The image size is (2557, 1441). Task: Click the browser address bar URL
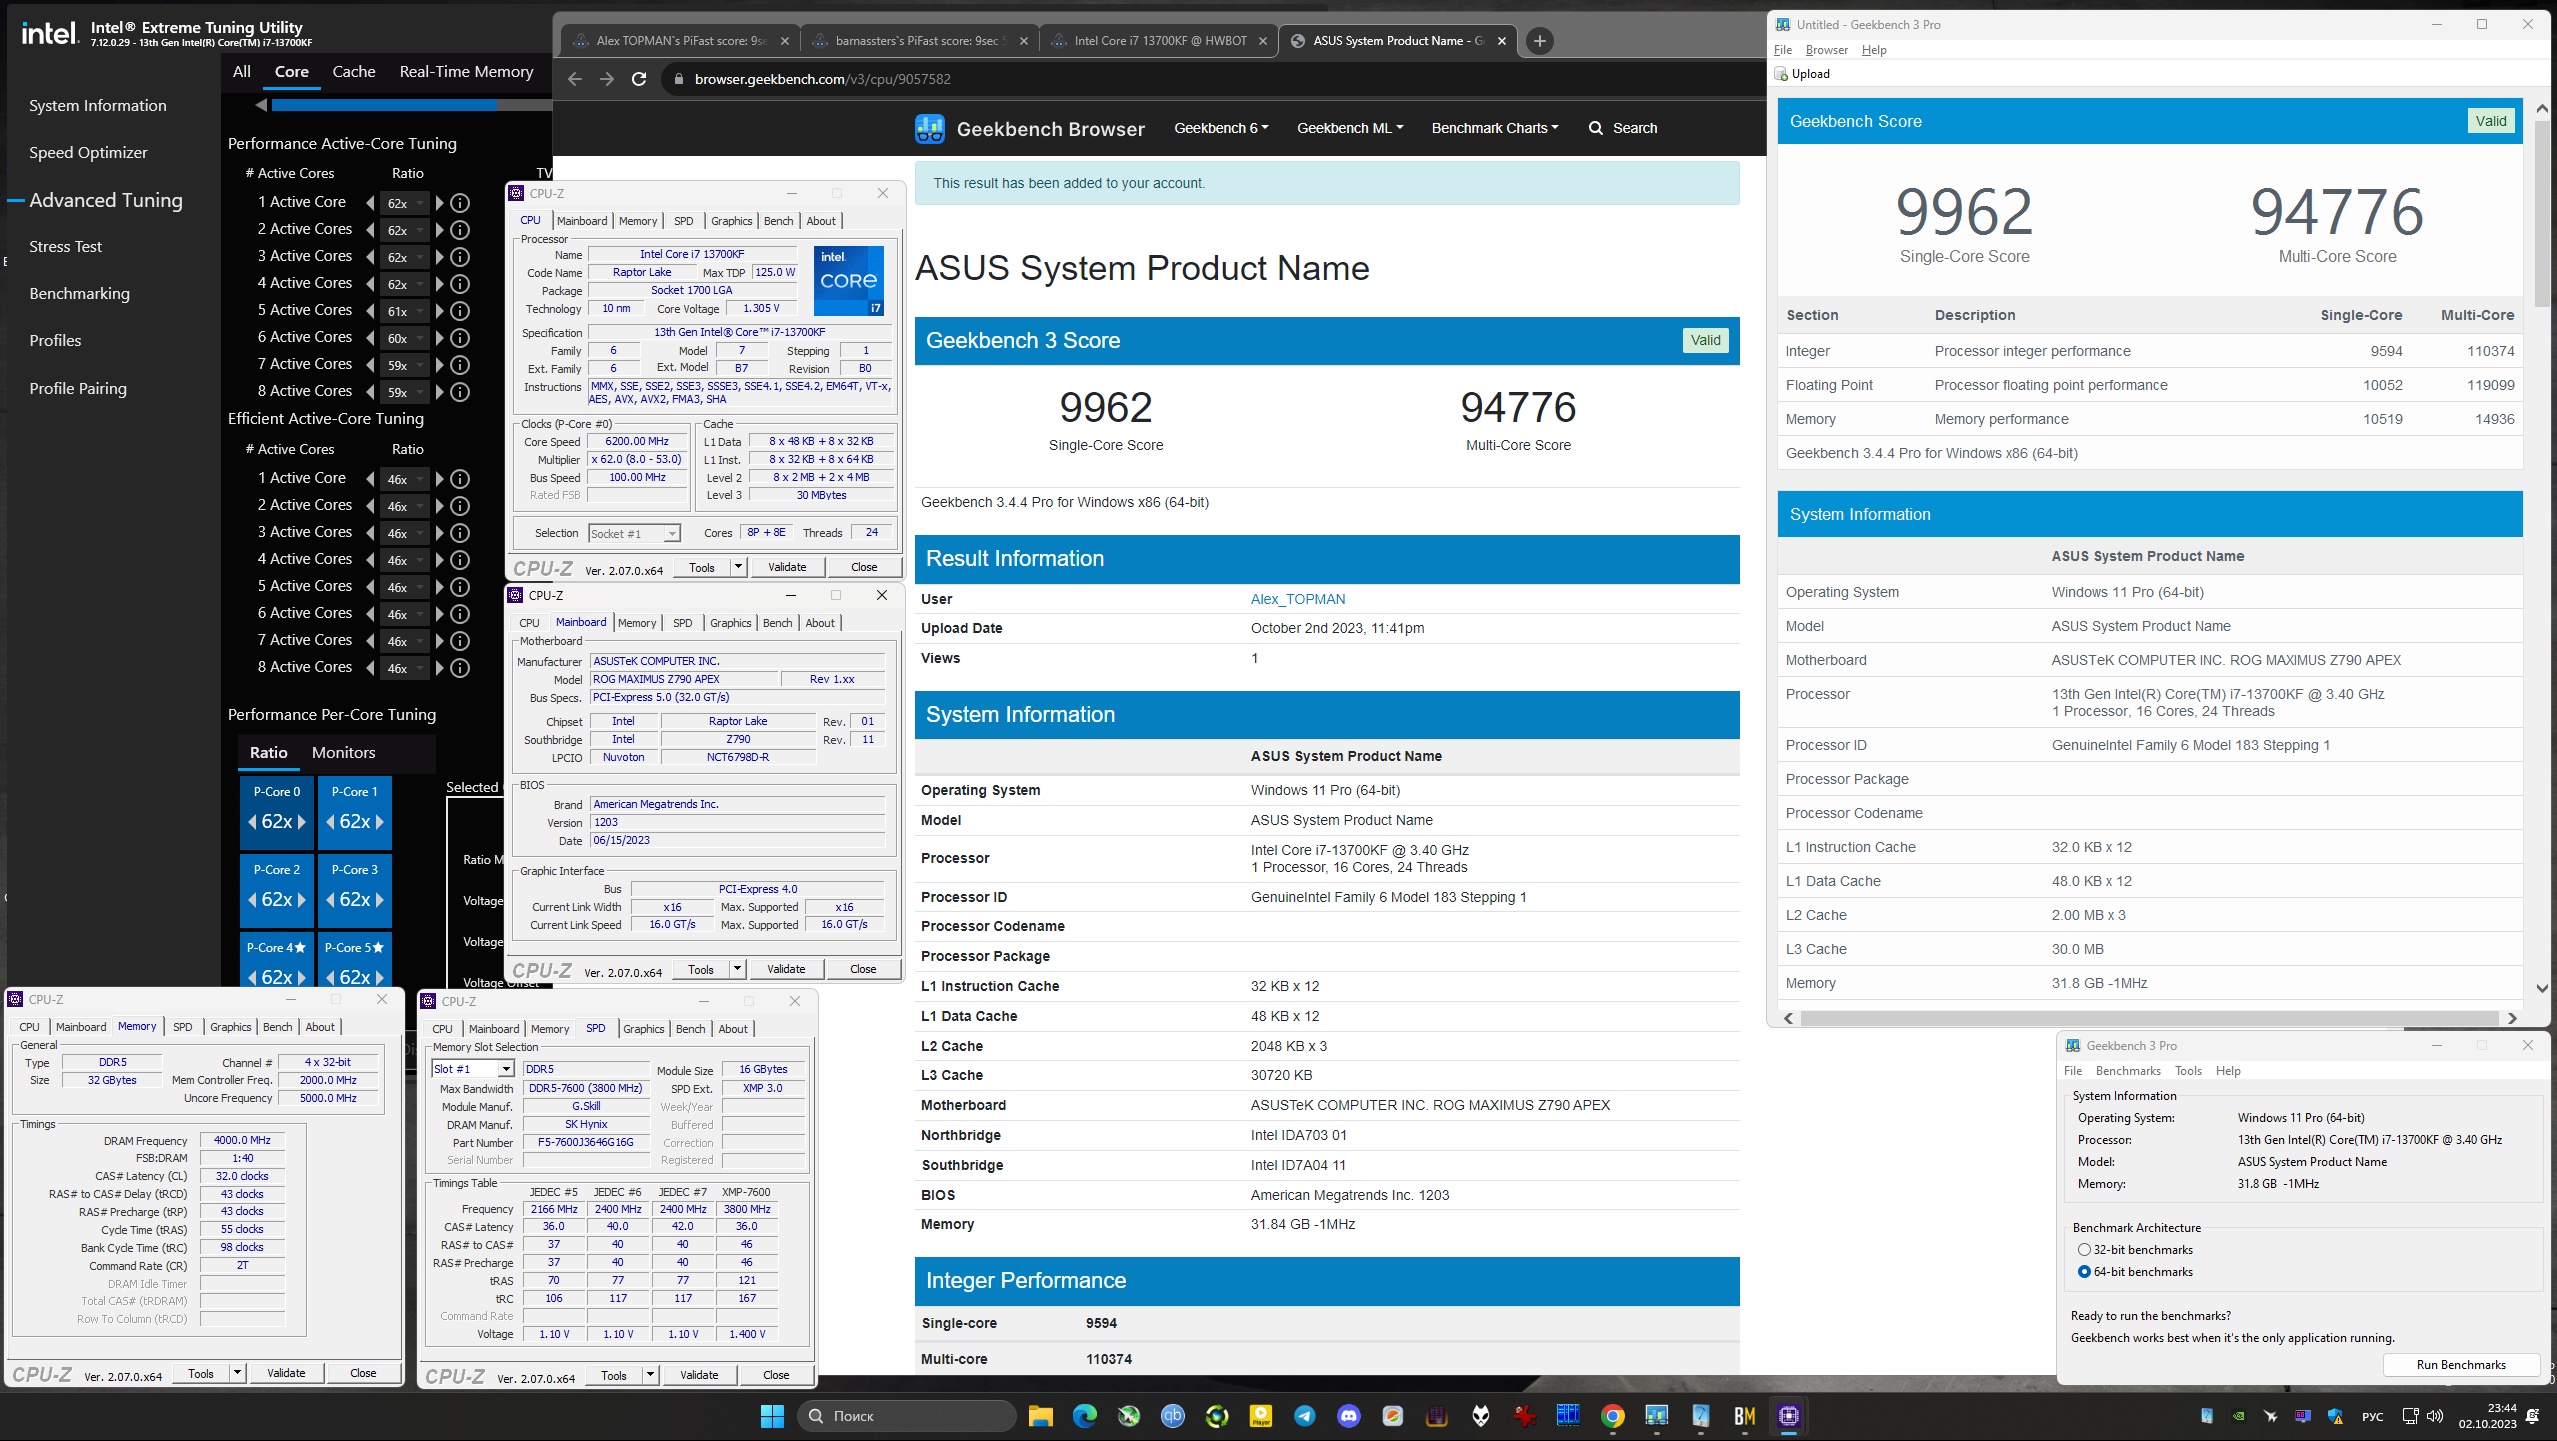point(822,79)
